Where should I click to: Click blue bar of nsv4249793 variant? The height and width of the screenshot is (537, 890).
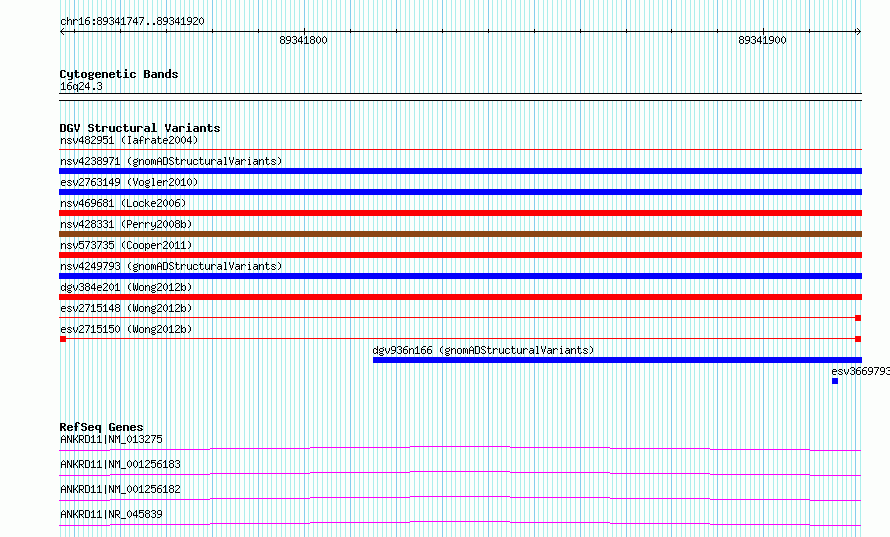460,276
